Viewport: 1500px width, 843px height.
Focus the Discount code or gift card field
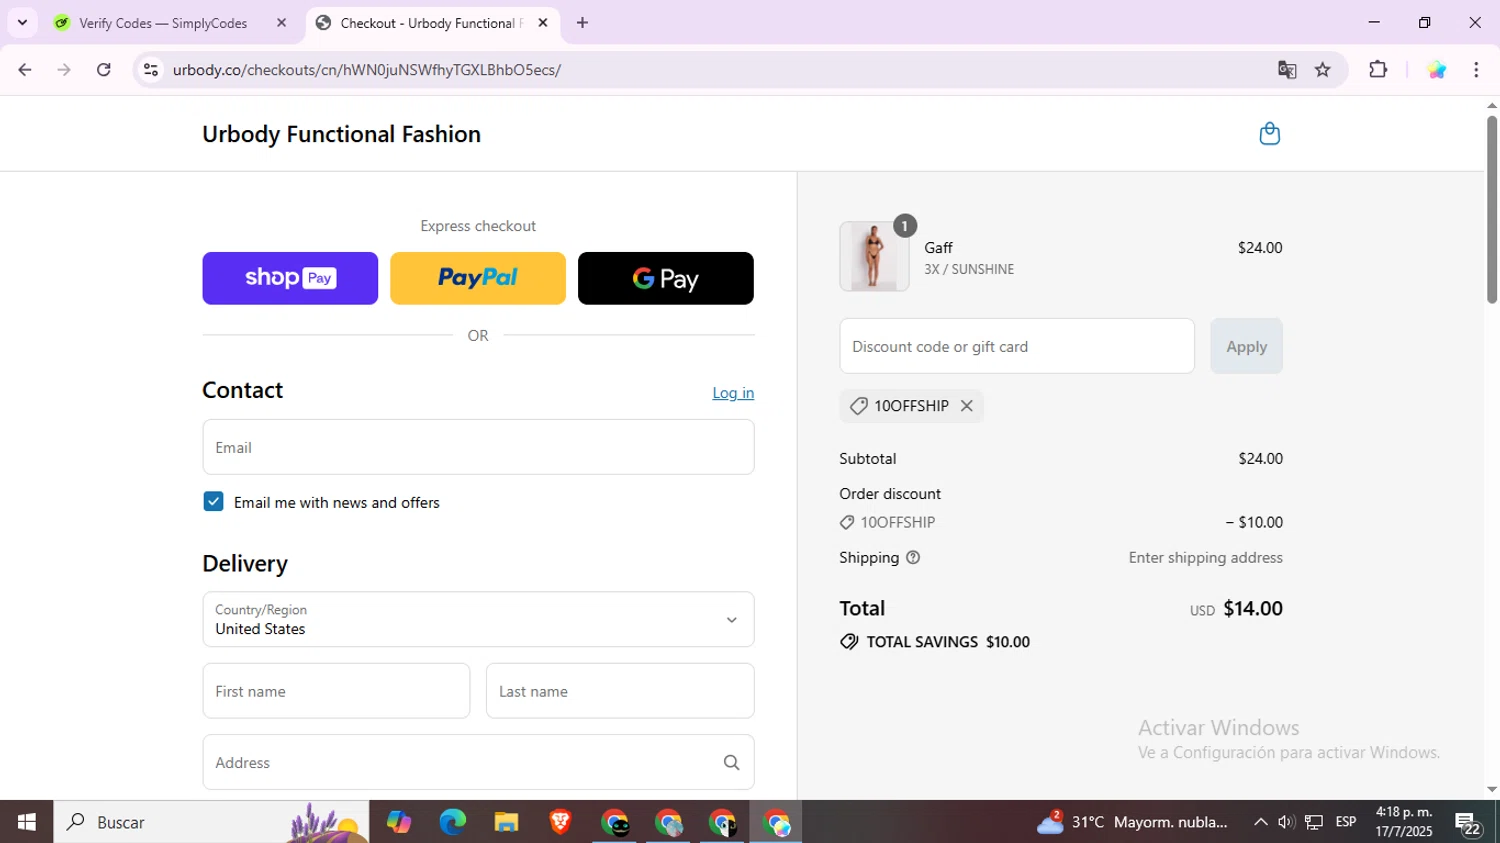1017,346
